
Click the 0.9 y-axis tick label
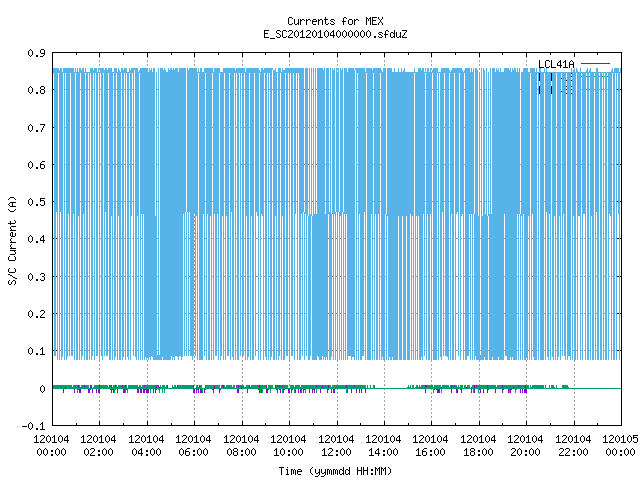pos(36,53)
